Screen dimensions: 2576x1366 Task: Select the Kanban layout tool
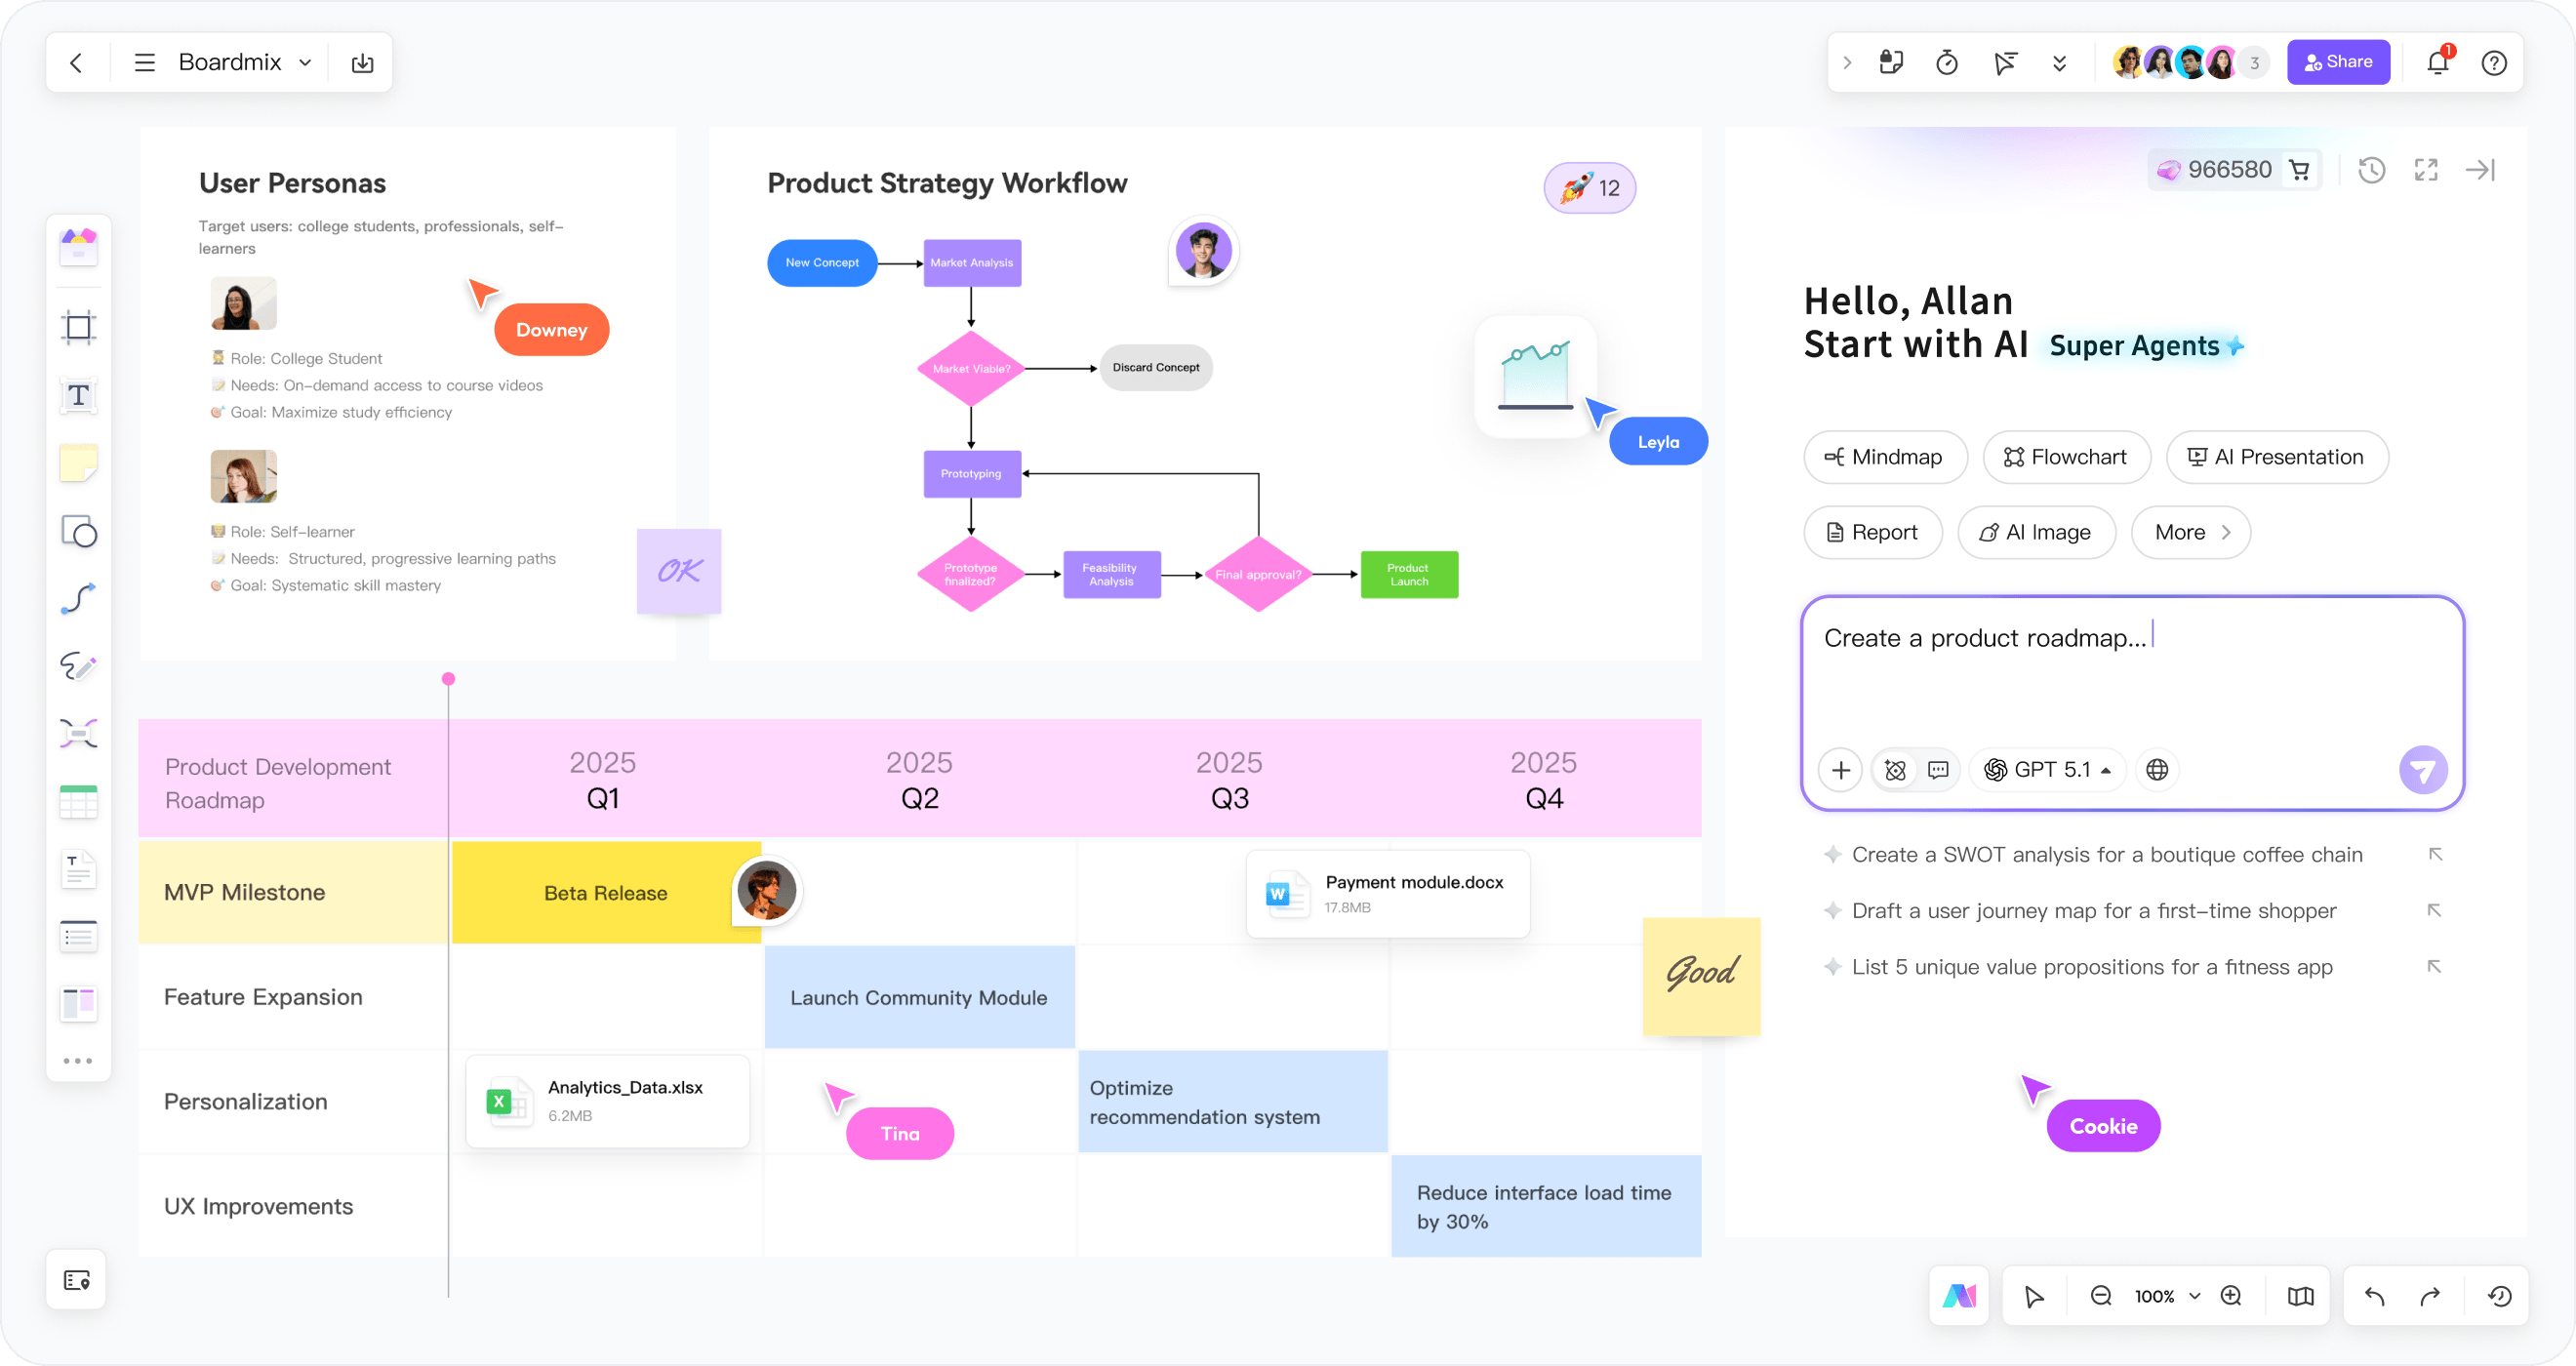78,1003
